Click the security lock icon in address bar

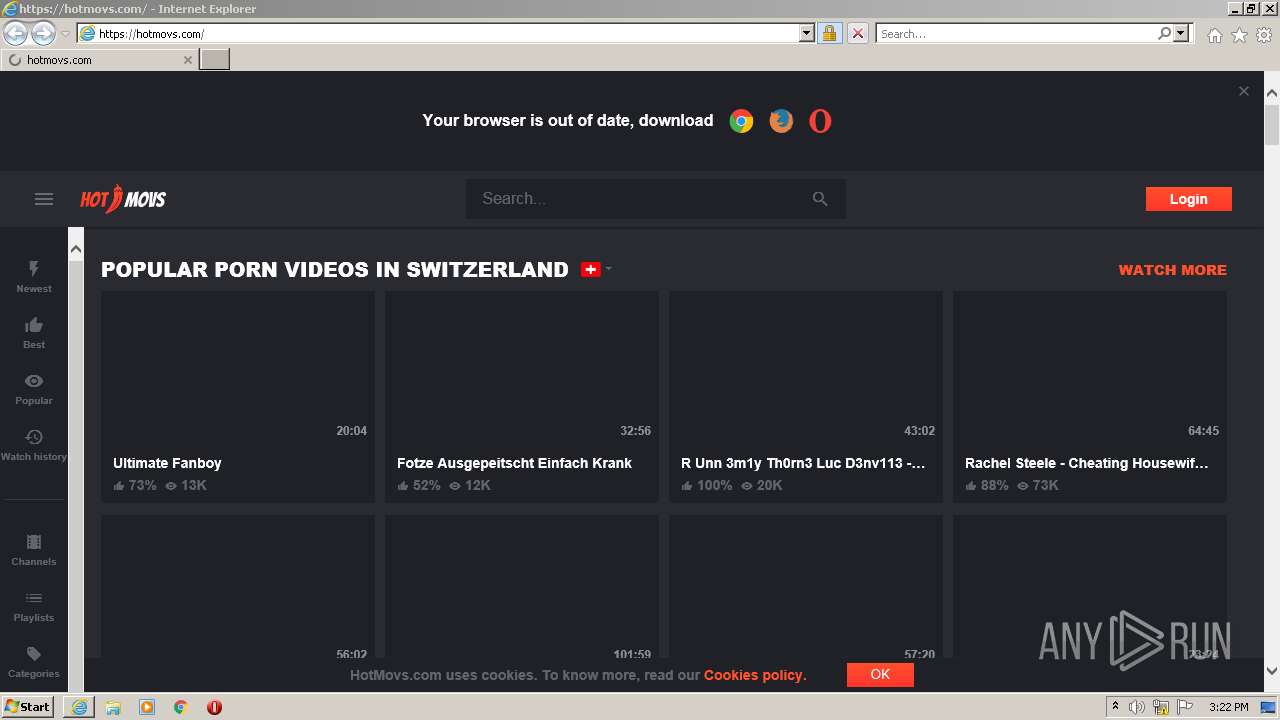(x=829, y=34)
